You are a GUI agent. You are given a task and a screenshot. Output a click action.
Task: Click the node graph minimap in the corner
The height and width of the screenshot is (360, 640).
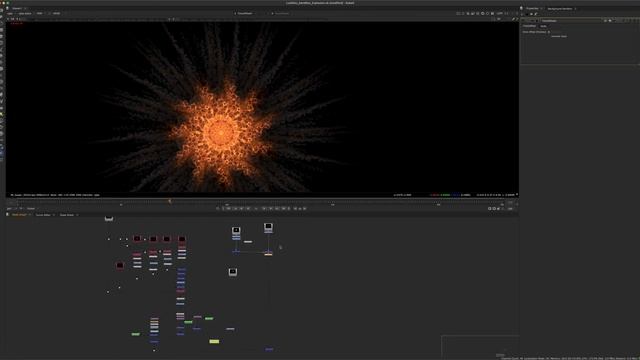(480, 346)
